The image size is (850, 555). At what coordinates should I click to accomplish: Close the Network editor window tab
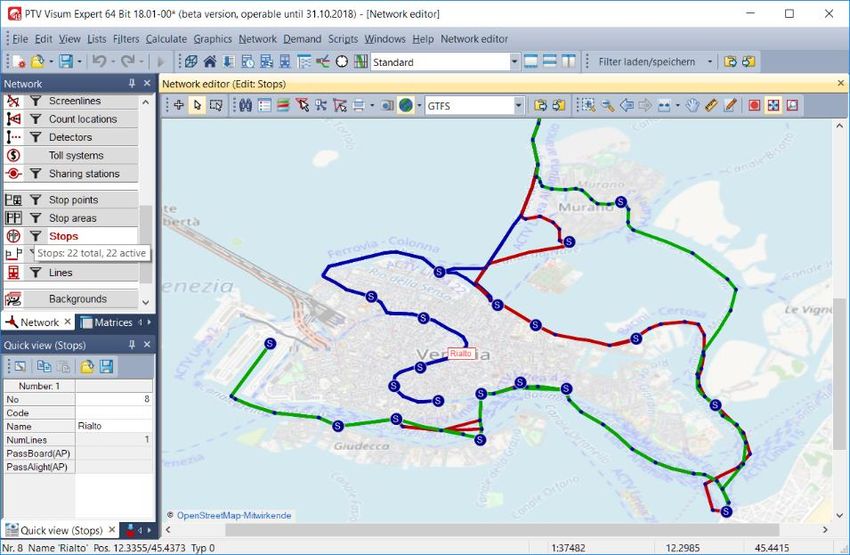point(840,83)
